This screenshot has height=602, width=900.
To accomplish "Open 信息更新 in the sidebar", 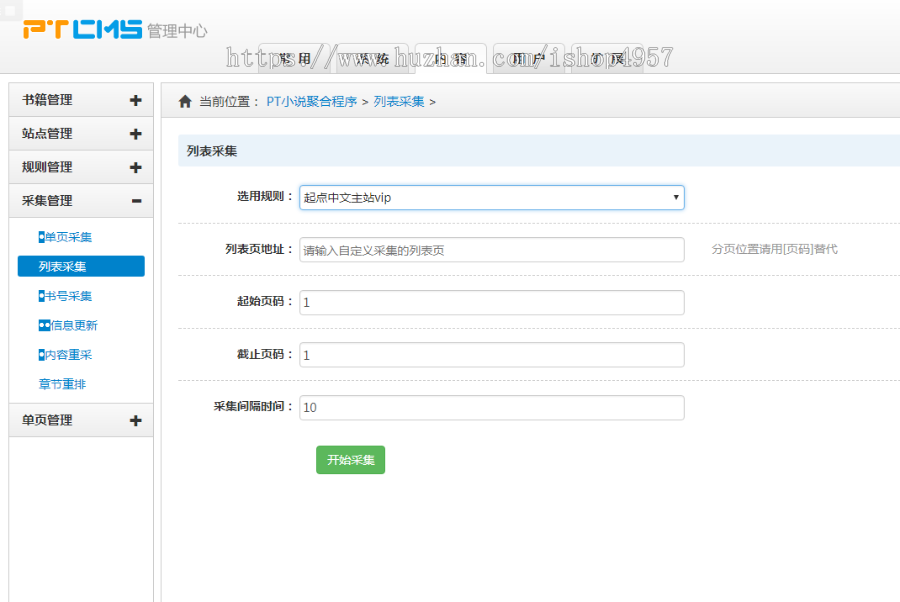I will (68, 325).
